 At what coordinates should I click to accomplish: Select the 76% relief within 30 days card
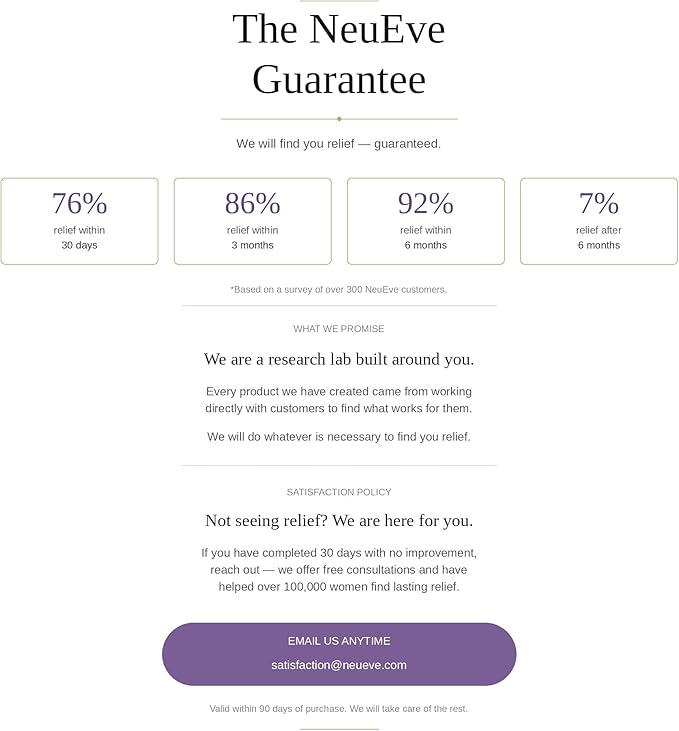pyautogui.click(x=79, y=221)
